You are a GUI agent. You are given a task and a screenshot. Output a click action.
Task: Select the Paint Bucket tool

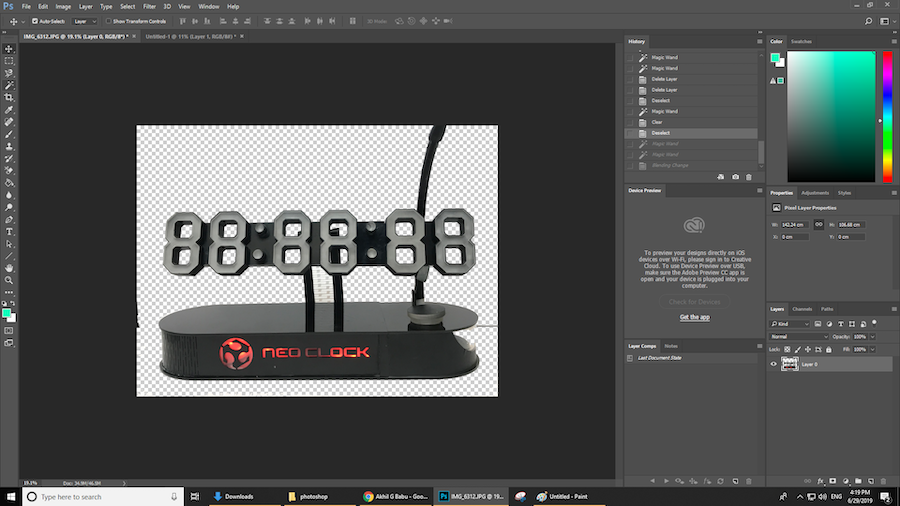pyautogui.click(x=9, y=183)
